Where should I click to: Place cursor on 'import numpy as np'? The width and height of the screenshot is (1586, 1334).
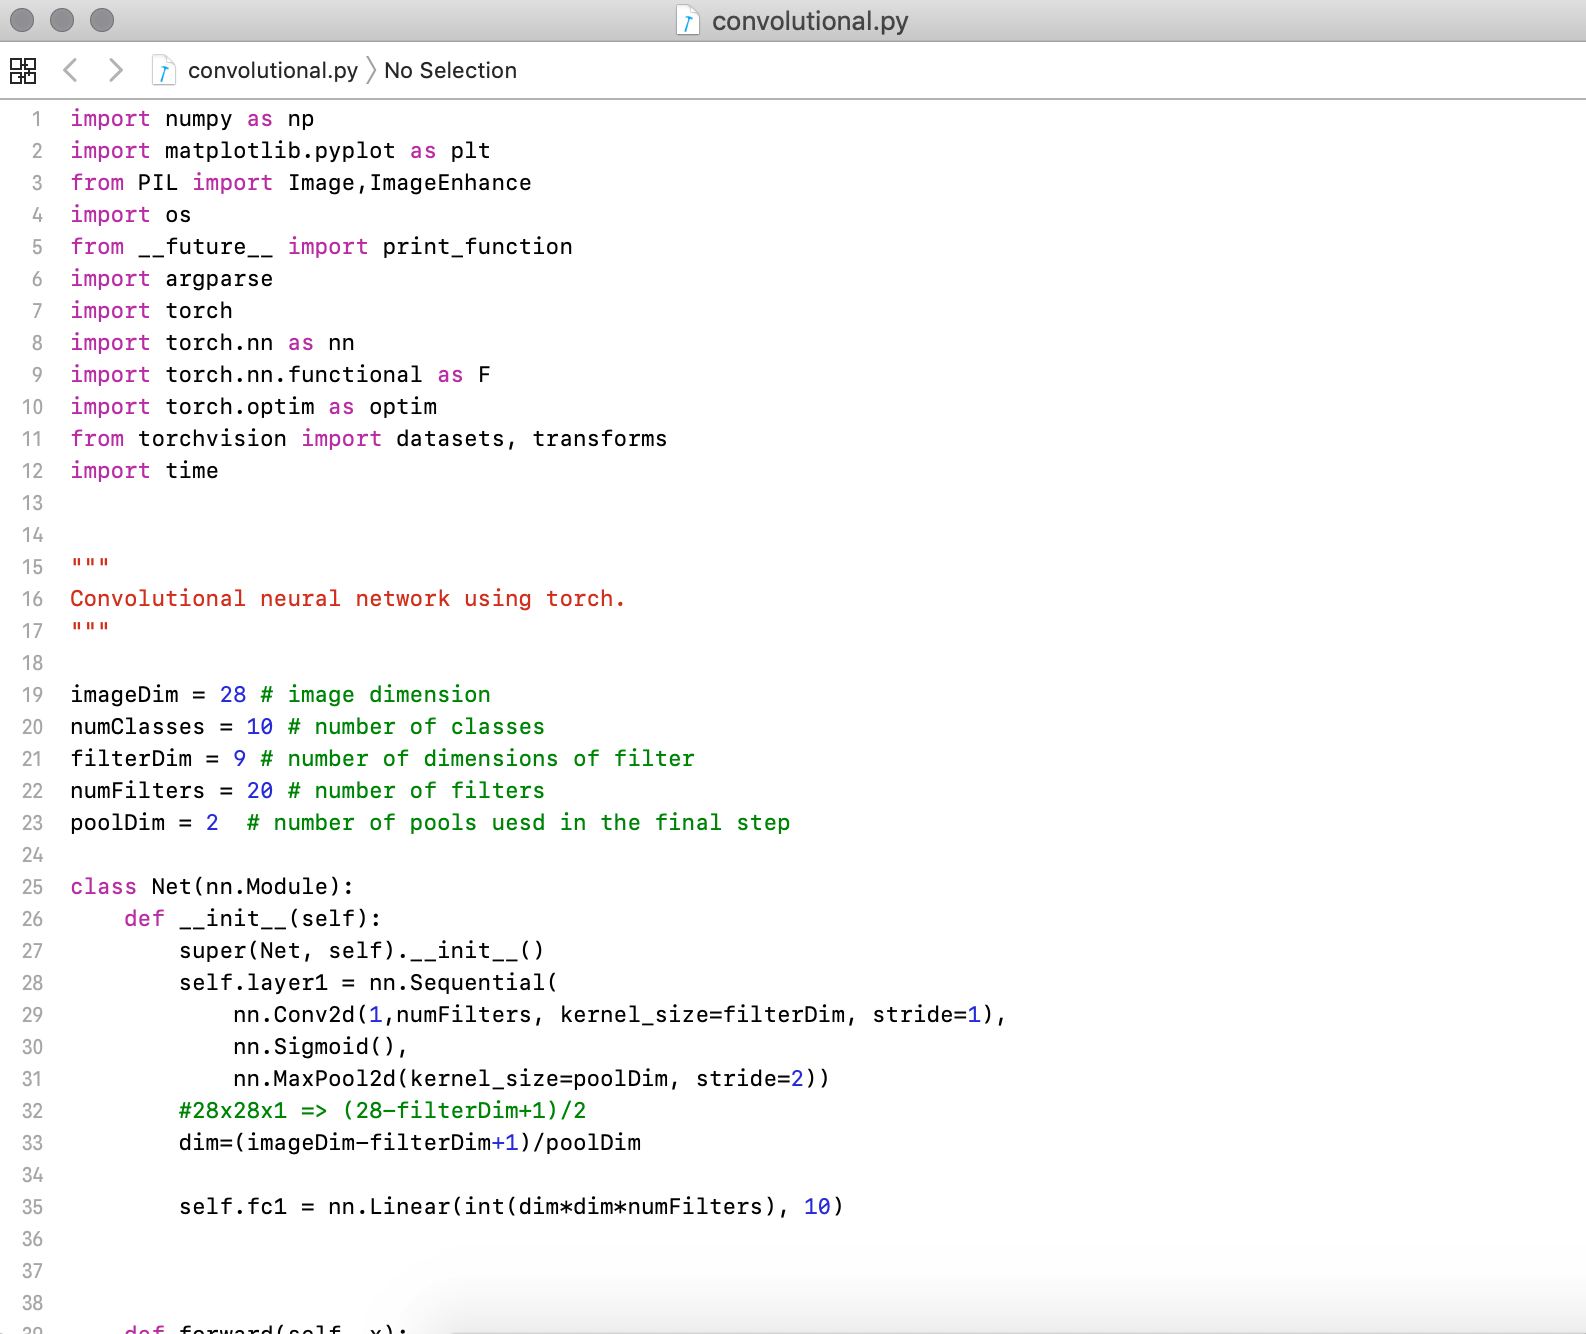[x=192, y=119]
